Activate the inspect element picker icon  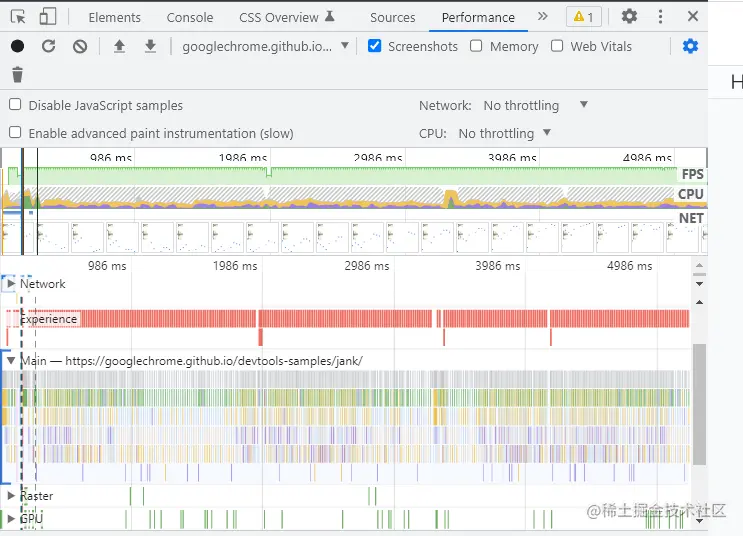click(x=18, y=17)
